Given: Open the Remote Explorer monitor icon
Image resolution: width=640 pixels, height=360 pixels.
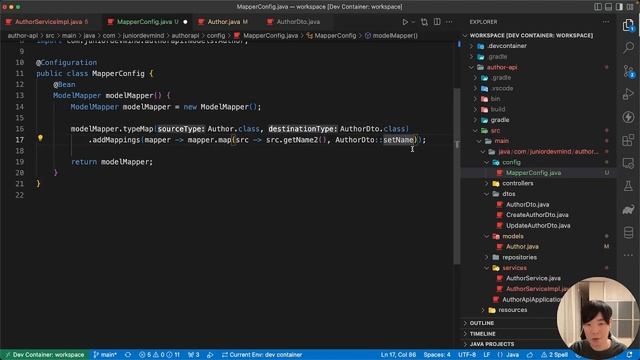Looking at the screenshot, I should coord(628,163).
